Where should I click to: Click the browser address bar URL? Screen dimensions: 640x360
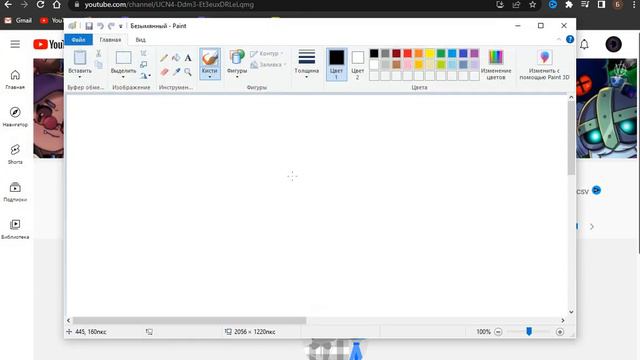tap(169, 5)
